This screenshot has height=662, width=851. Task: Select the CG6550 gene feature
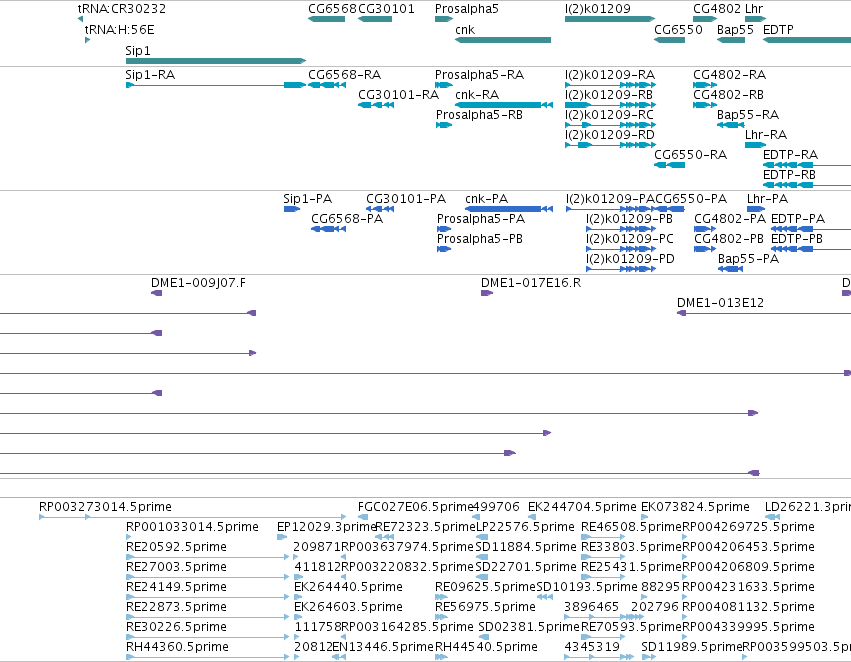[x=669, y=40]
